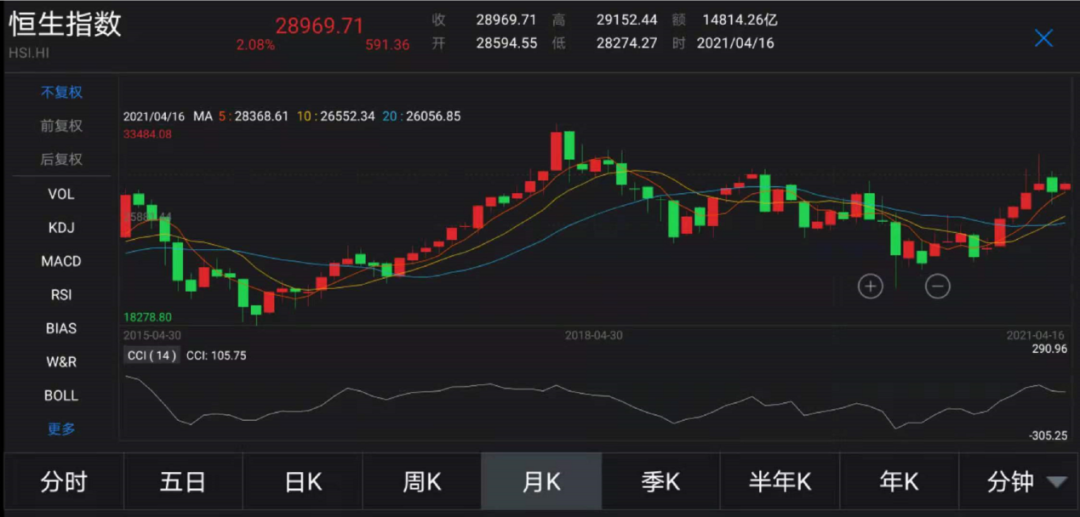1080x517 pixels.
Task: Select the 季K tab
Action: (661, 482)
